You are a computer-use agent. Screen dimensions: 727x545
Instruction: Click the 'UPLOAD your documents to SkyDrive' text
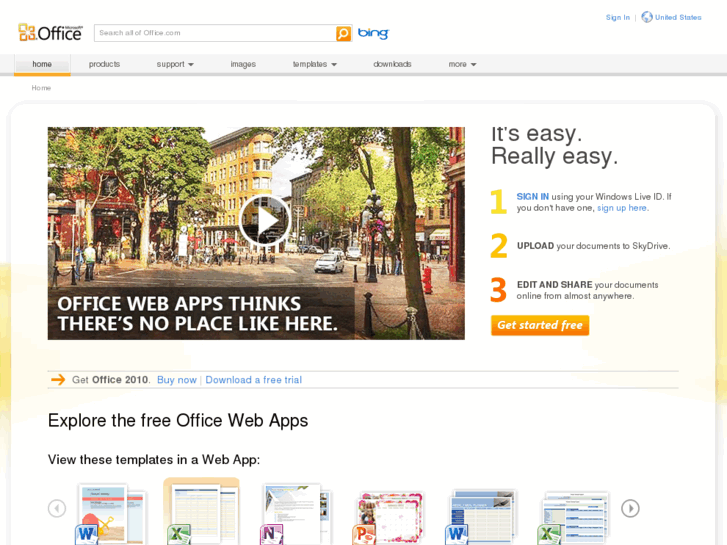(x=593, y=246)
